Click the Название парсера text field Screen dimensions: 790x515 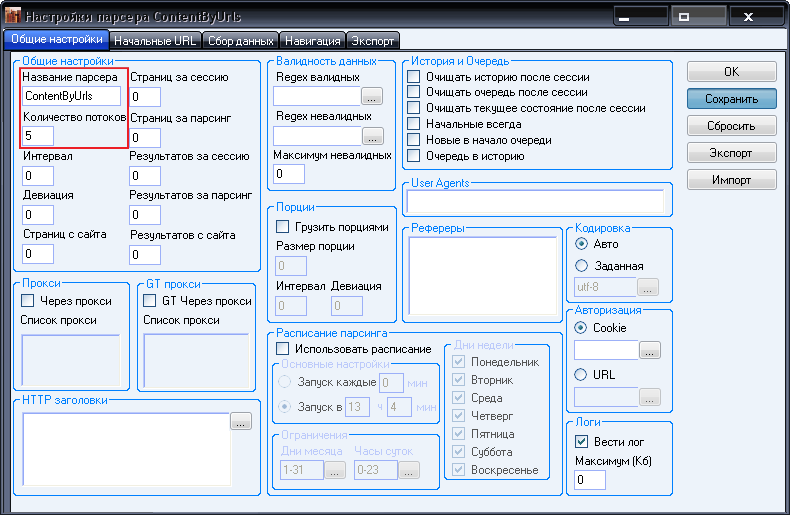coord(72,96)
